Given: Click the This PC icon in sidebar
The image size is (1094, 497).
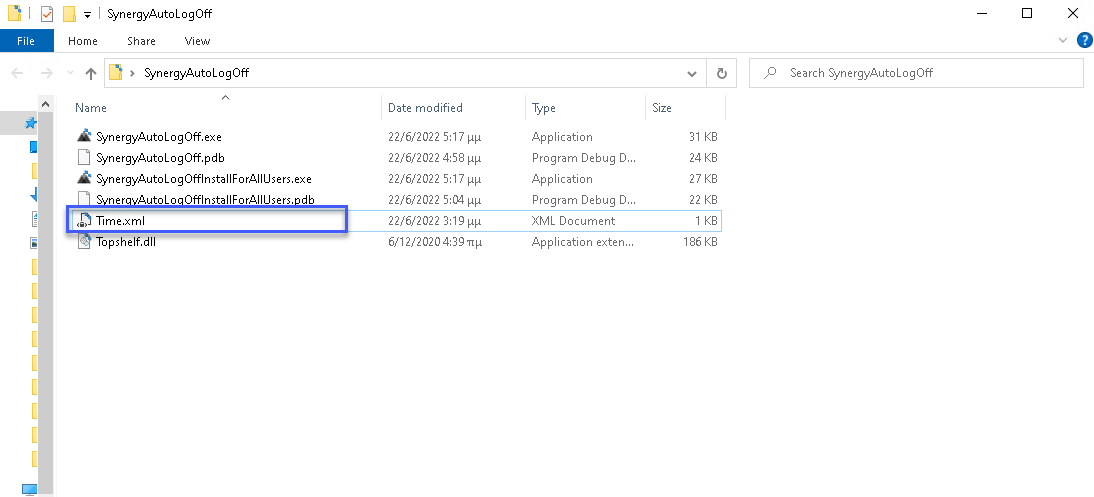Looking at the screenshot, I should pos(30,489).
